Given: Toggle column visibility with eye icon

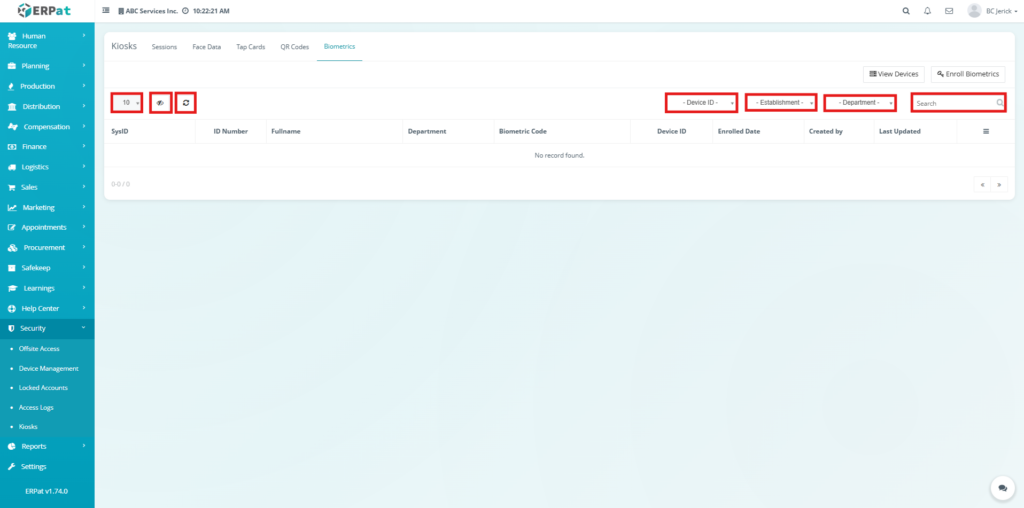Looking at the screenshot, I should (x=160, y=103).
